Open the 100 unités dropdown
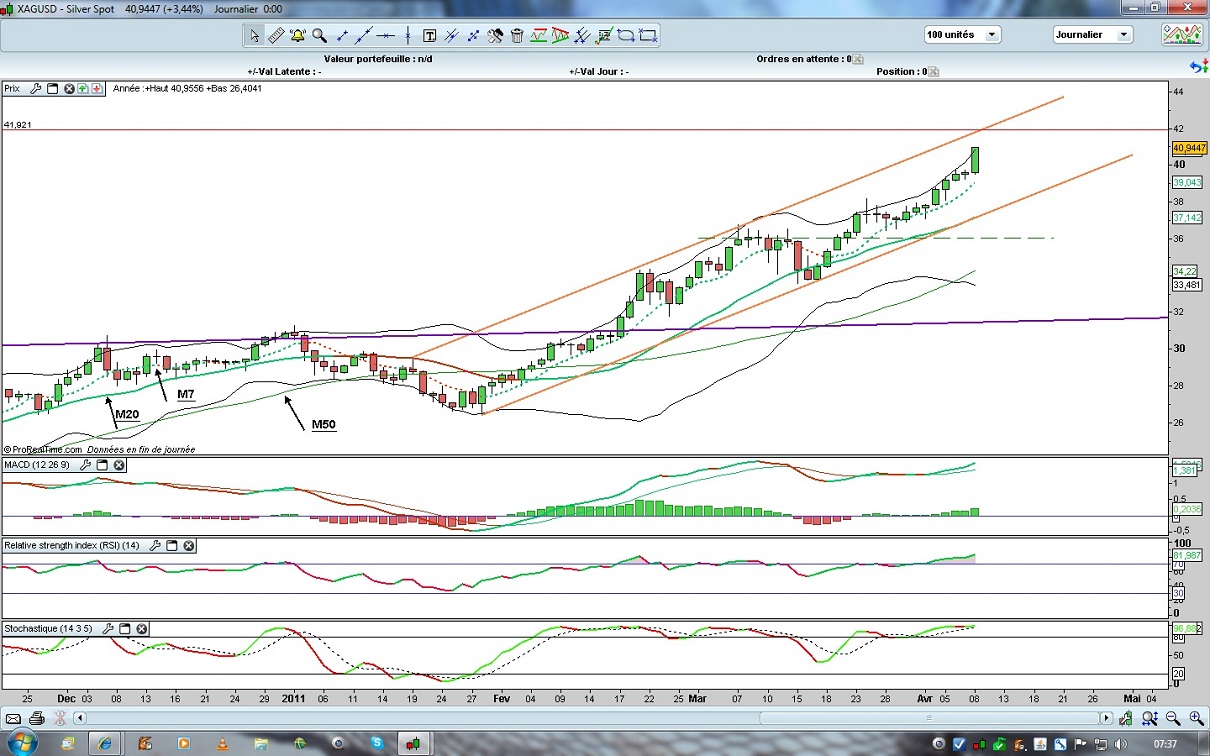Viewport: 1210px width, 756px height. (991, 35)
